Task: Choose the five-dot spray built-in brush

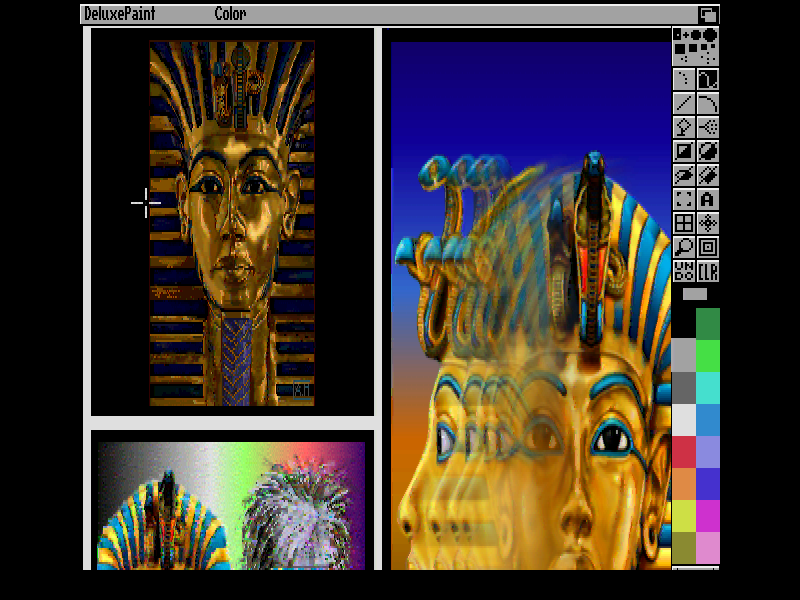Action: [708, 59]
